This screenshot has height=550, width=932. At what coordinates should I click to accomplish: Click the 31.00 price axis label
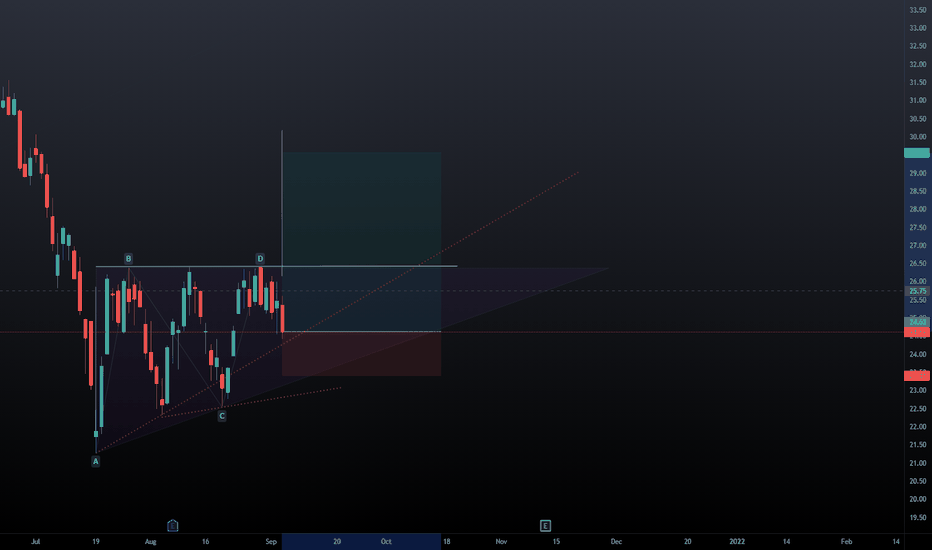pyautogui.click(x=917, y=100)
